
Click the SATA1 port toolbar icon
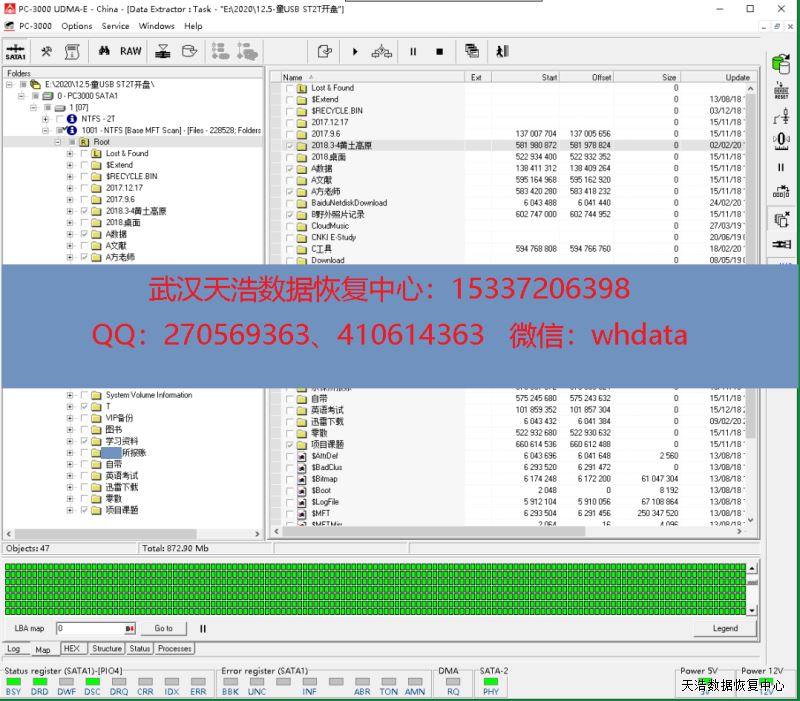(x=16, y=52)
